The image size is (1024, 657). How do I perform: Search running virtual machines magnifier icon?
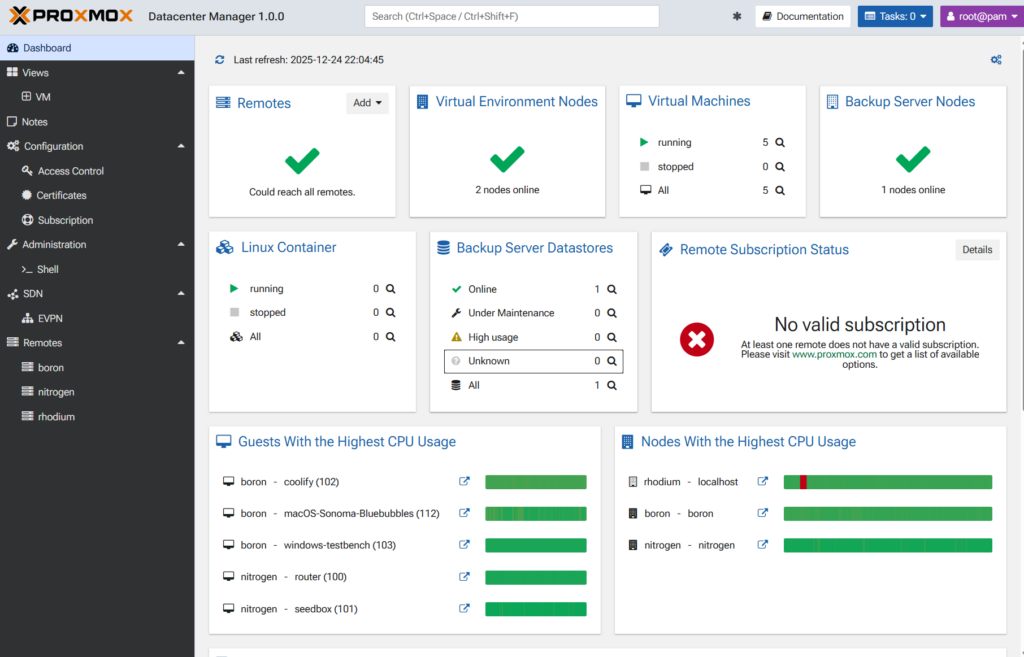pos(780,143)
